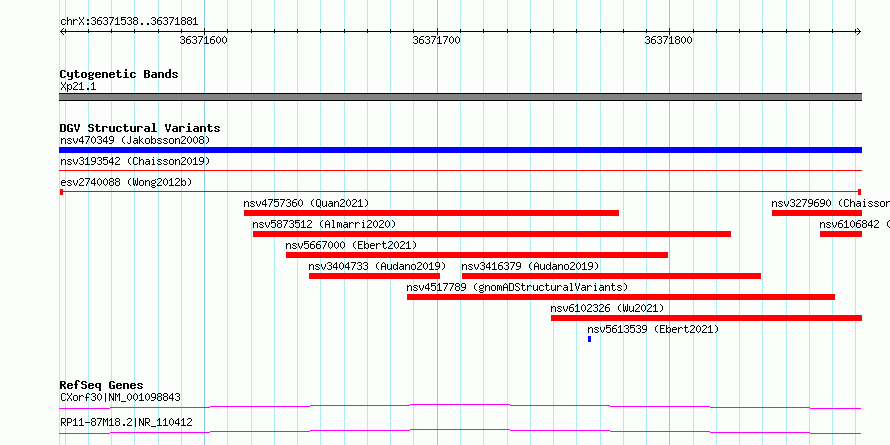
Task: Open the nsv5873512 (Almarri2020) label
Action: click(324, 224)
